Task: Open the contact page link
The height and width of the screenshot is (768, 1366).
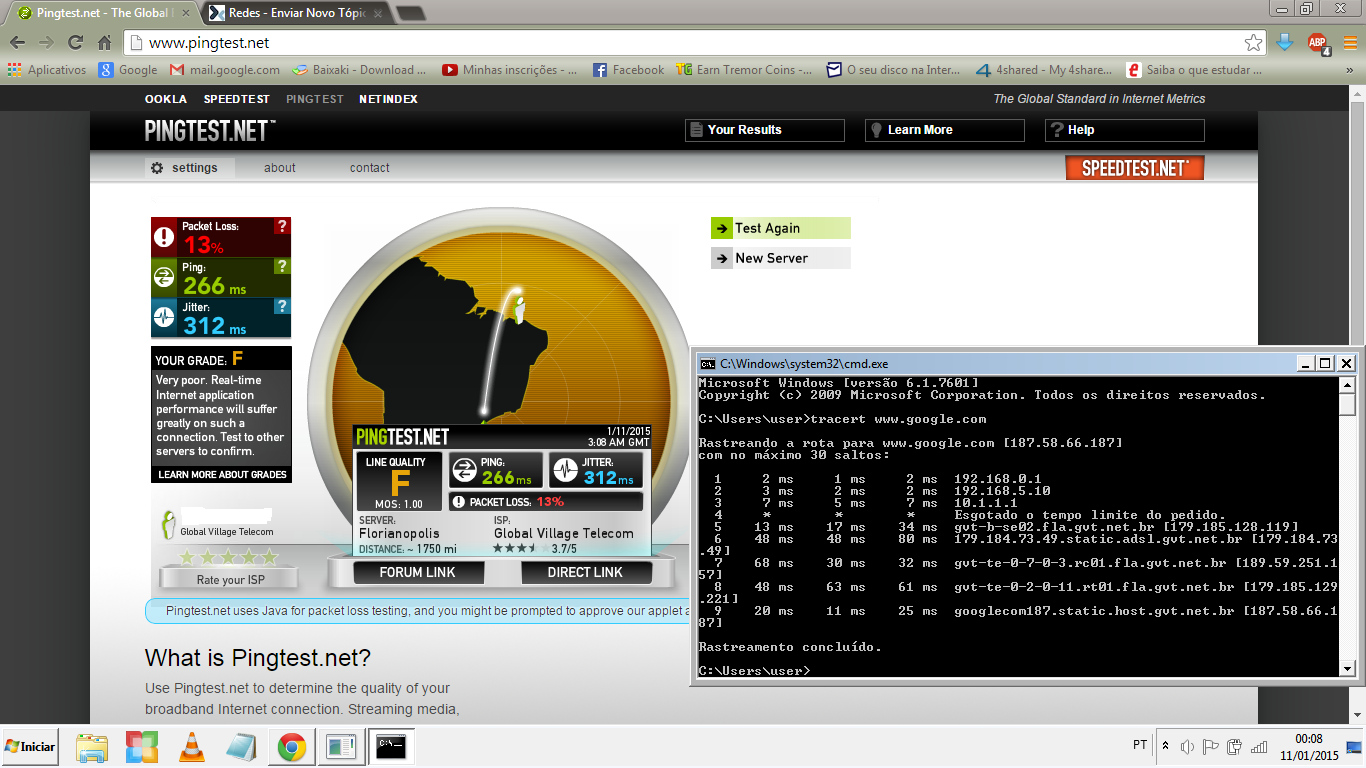Action: 370,168
